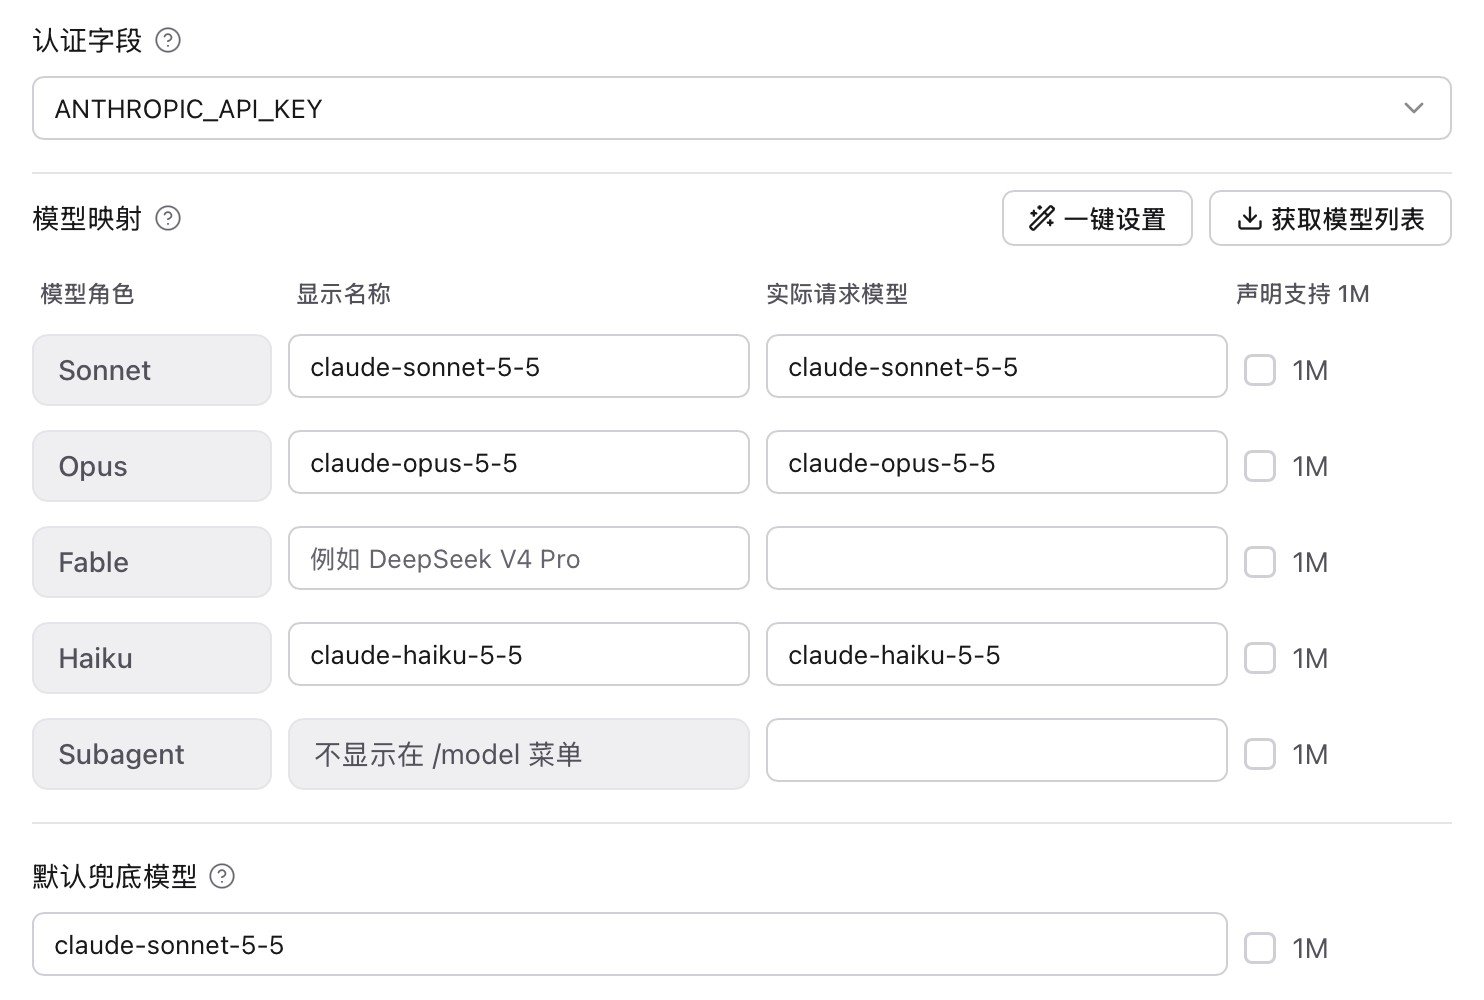Click the Fable role label
The width and height of the screenshot is (1484, 1000).
tap(152, 562)
